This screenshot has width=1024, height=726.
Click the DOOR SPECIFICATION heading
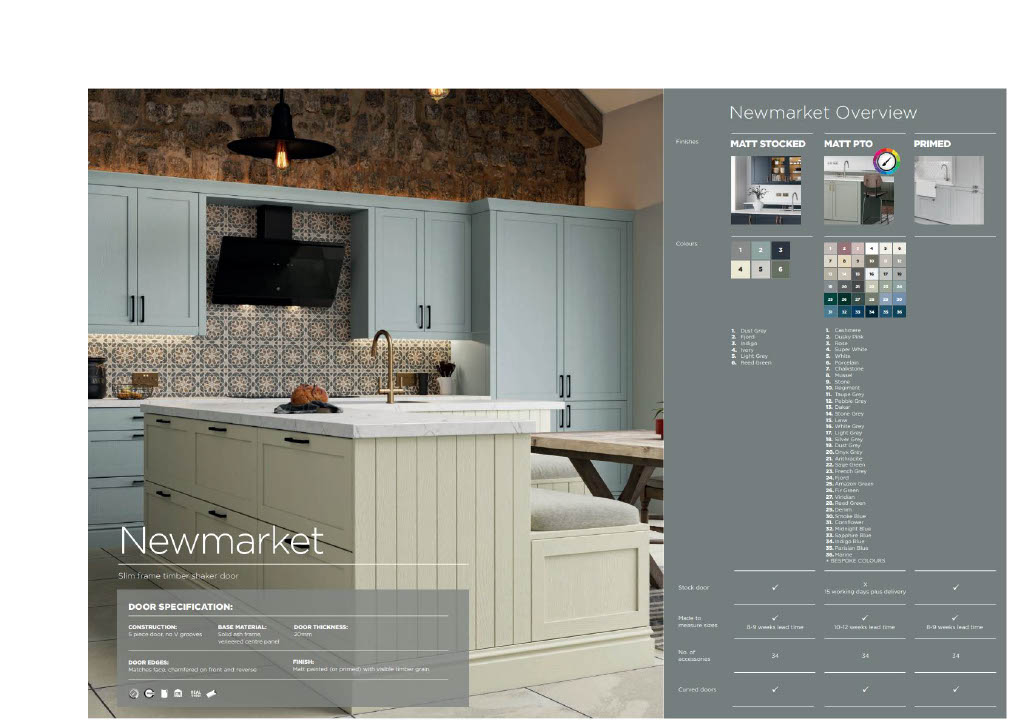(x=180, y=607)
